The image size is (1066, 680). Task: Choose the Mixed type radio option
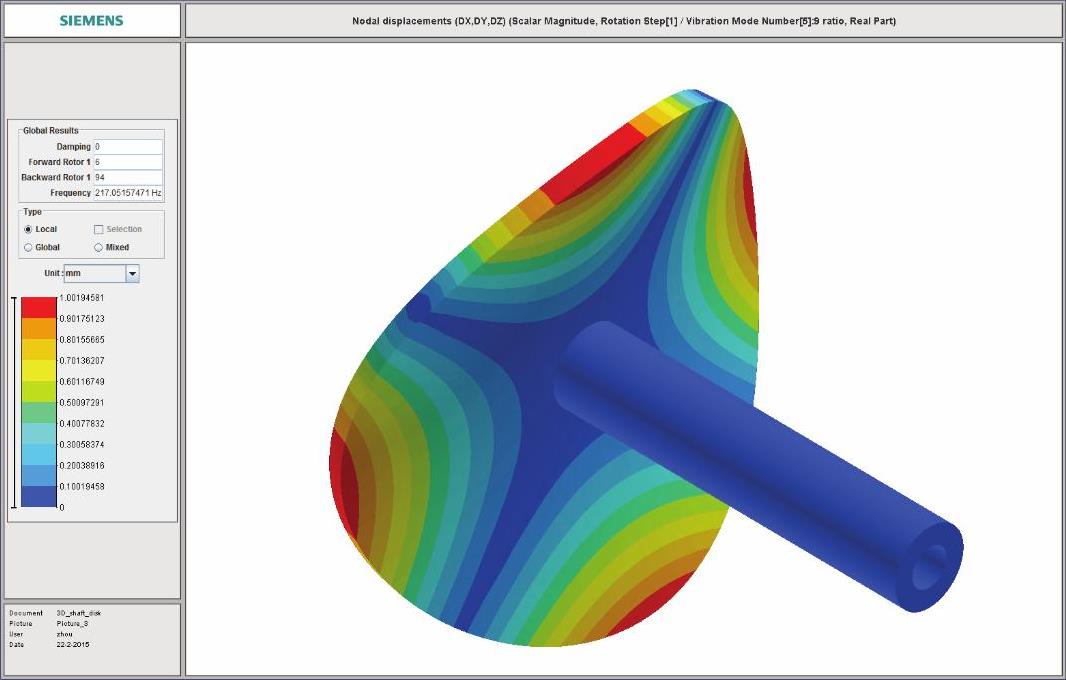click(98, 247)
